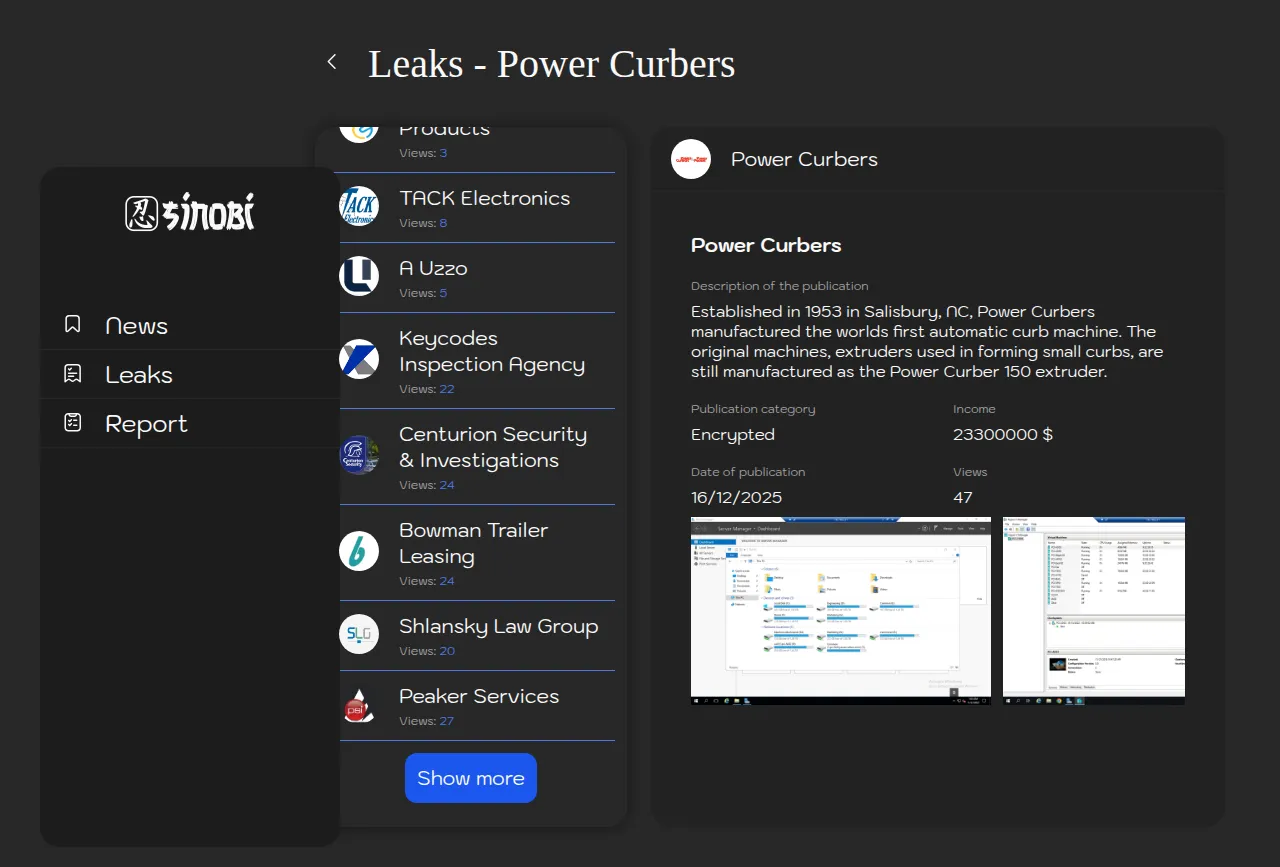Open the Report menu item
The height and width of the screenshot is (867, 1280).
[146, 424]
